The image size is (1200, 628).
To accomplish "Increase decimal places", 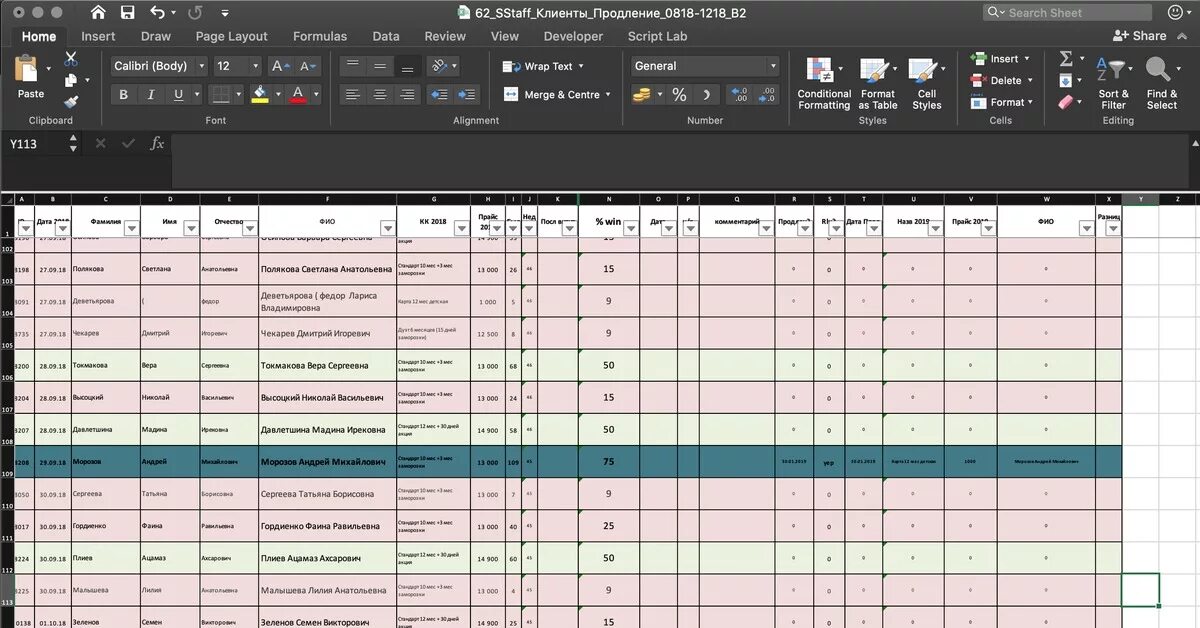I will pos(741,95).
